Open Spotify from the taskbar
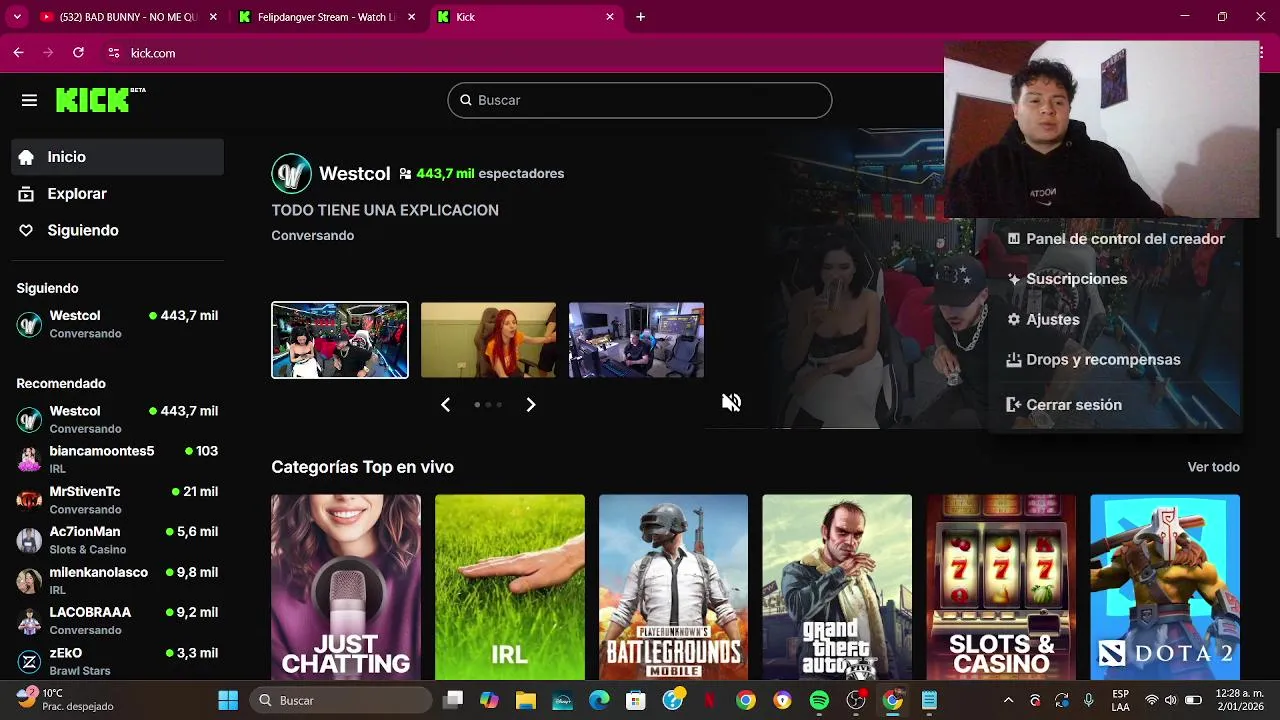This screenshot has height=720, width=1280. pos(819,700)
